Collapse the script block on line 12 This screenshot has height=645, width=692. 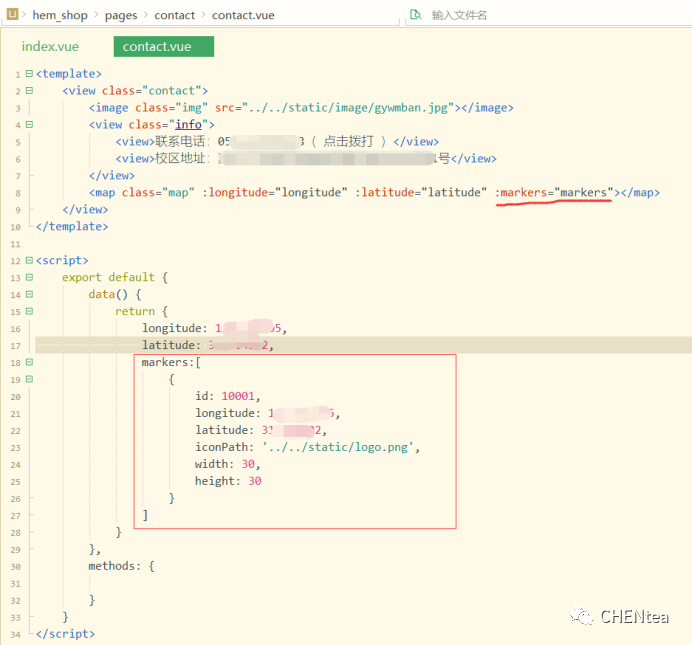tap(29, 260)
